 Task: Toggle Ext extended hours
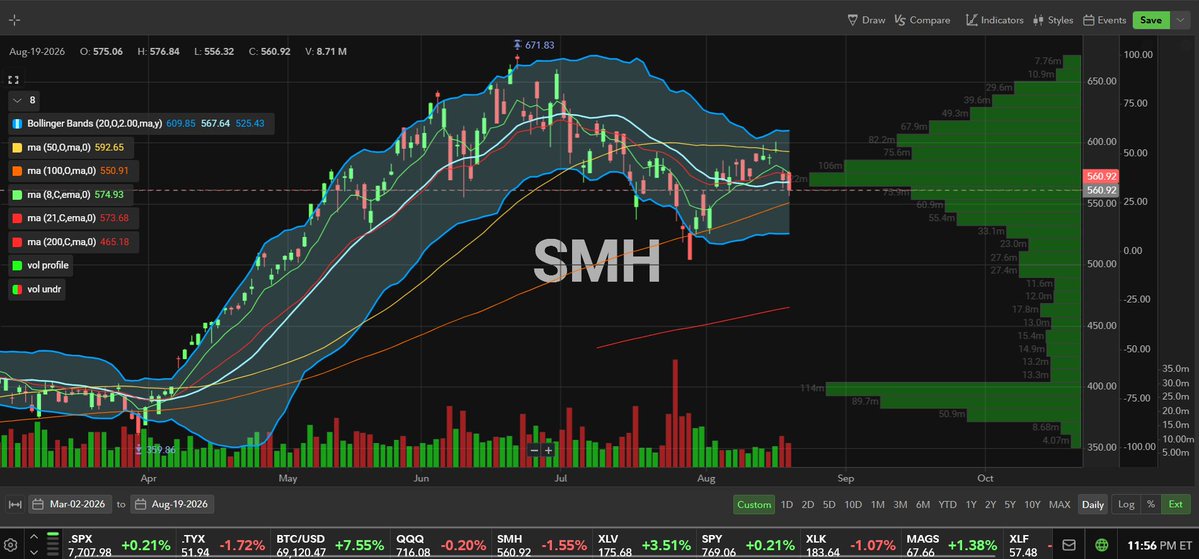[x=1175, y=505]
